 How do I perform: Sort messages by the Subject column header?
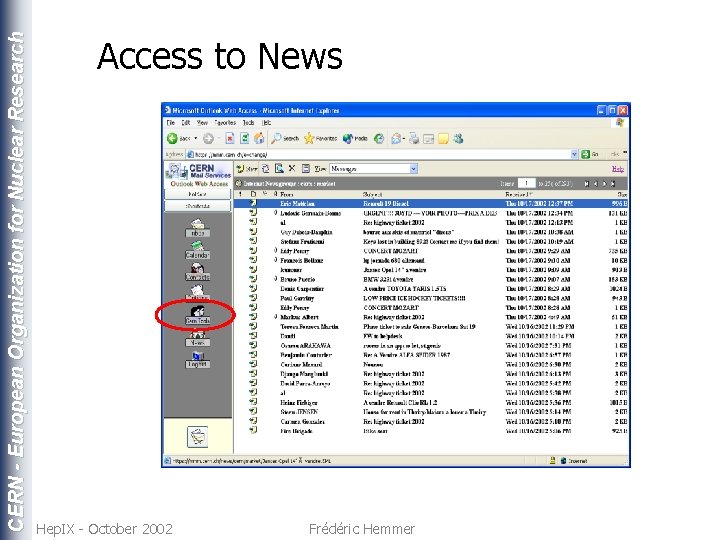[x=372, y=194]
